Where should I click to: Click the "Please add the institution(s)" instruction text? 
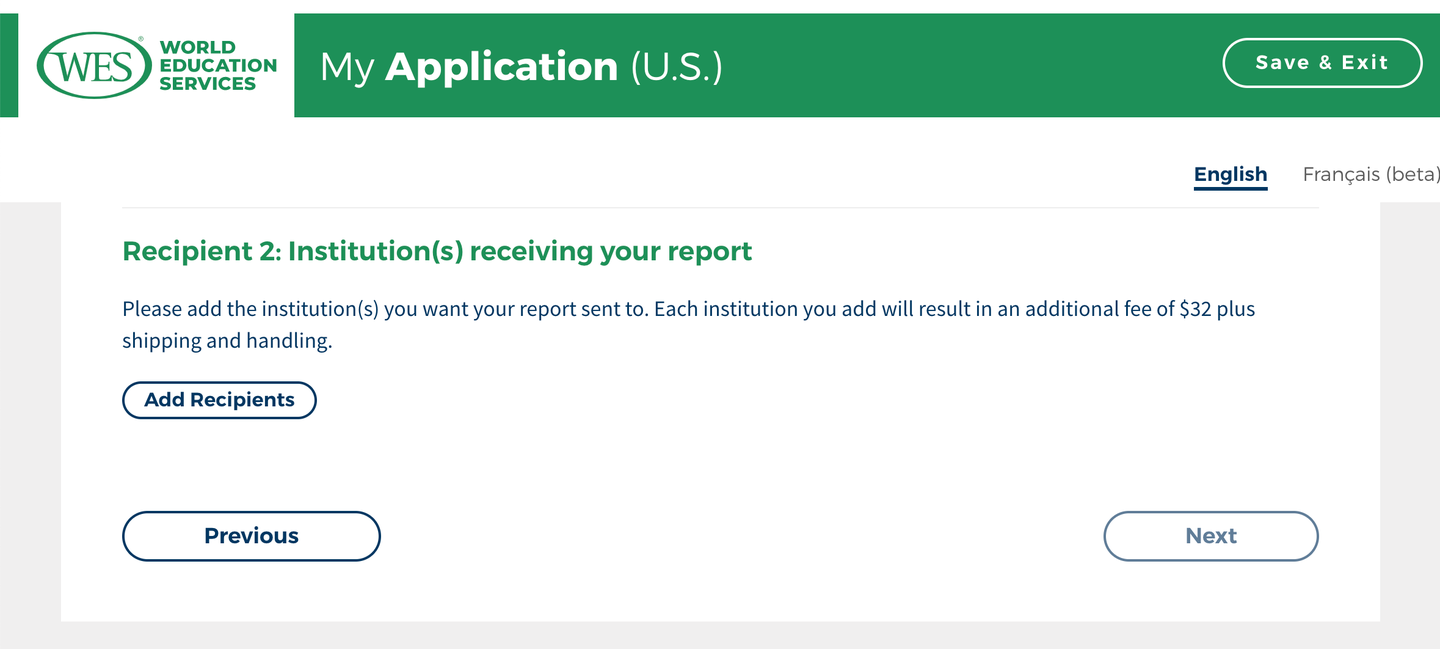tap(250, 309)
